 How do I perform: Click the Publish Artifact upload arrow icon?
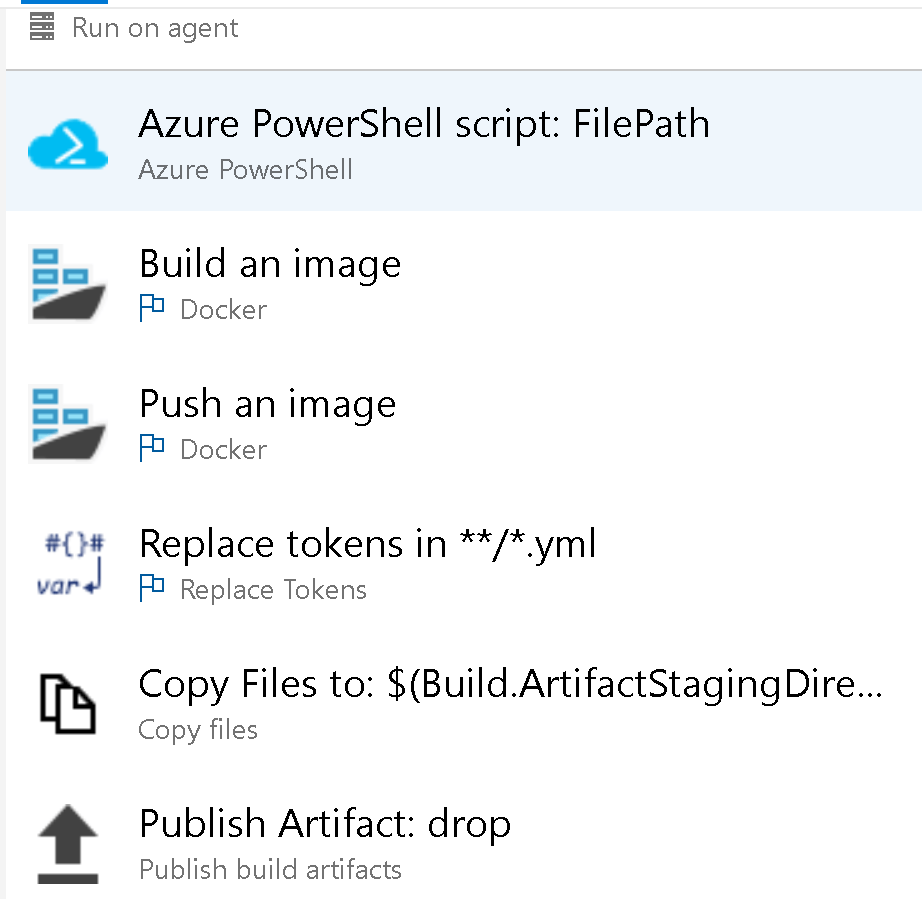pos(67,847)
